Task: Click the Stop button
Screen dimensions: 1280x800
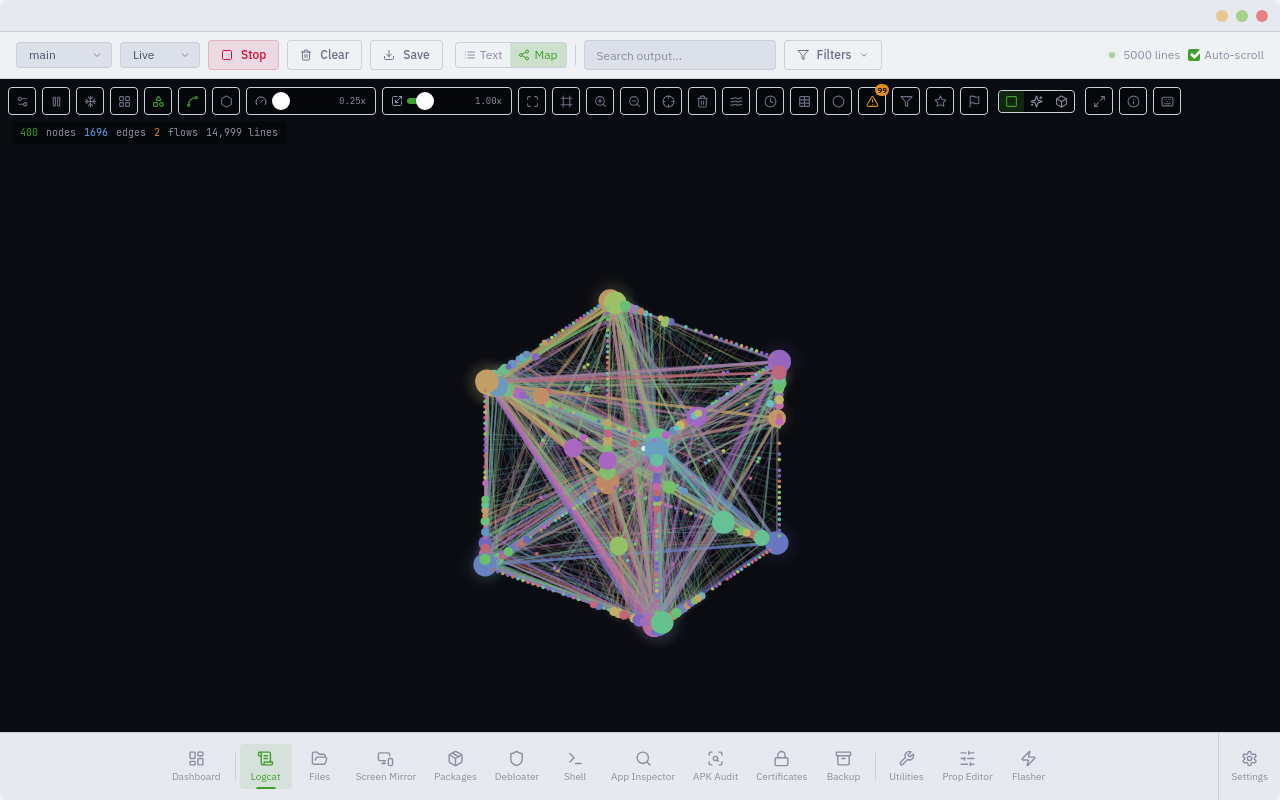Action: click(x=243, y=55)
